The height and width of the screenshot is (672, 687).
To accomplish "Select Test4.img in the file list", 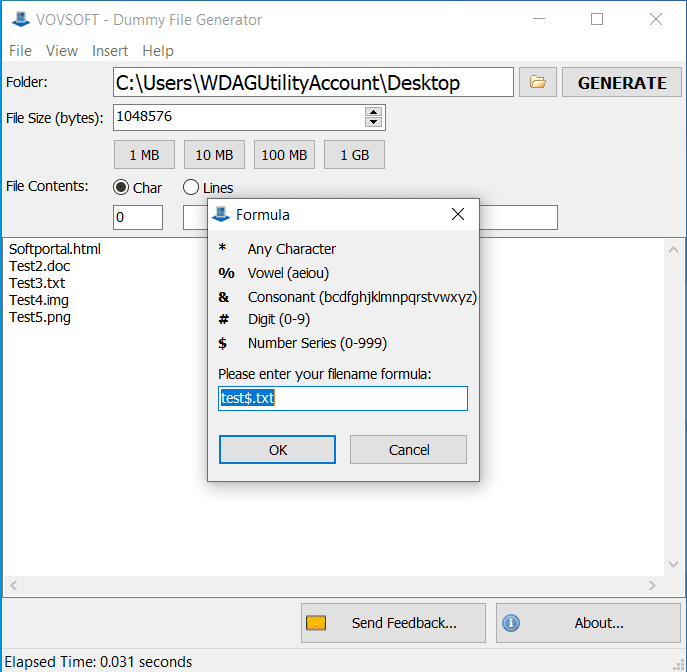I will (39, 300).
